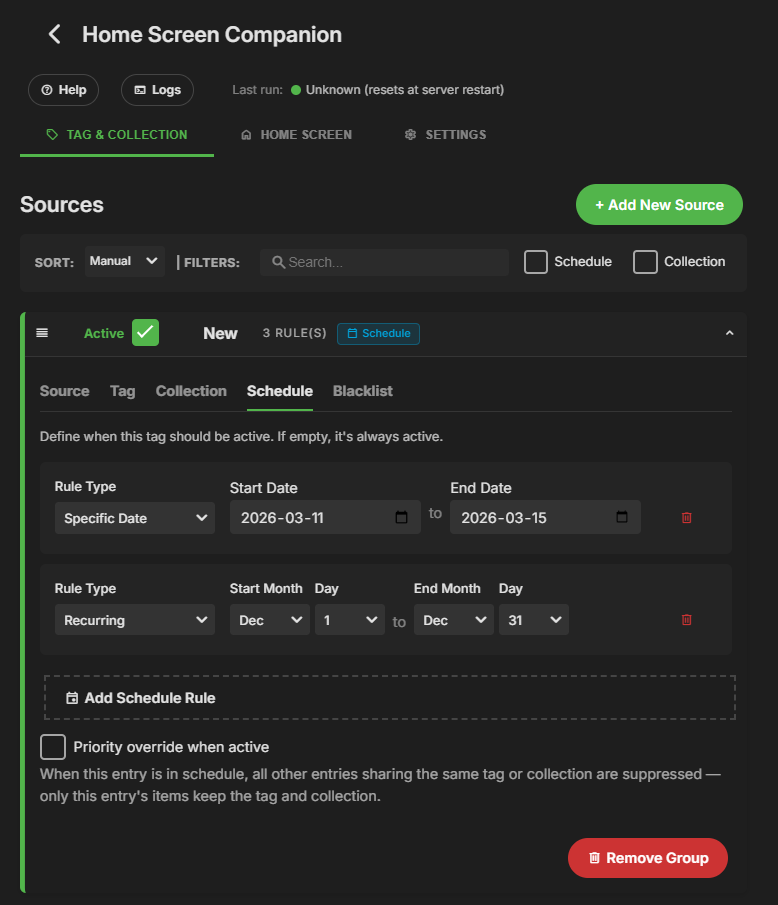778x905 pixels.
Task: Delete the Specific Date schedule rule
Action: click(686, 518)
